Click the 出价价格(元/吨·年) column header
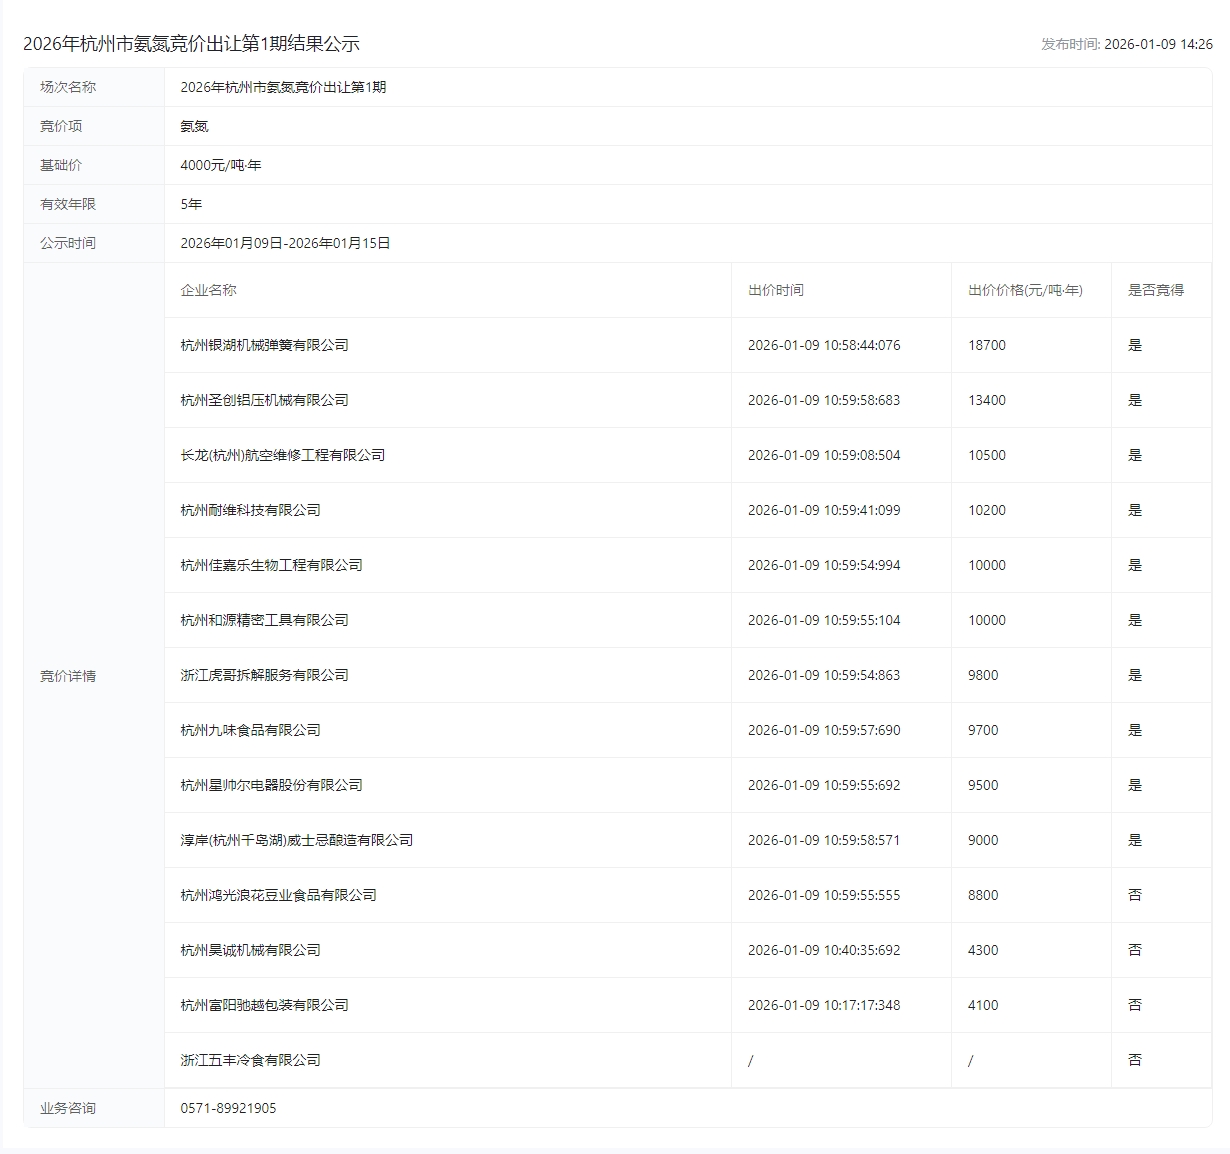 pos(1025,290)
